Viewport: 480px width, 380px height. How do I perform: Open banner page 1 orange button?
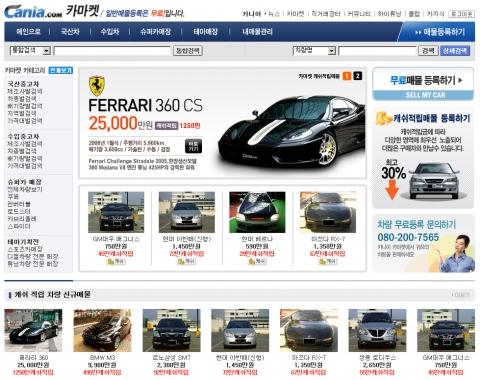(x=347, y=76)
